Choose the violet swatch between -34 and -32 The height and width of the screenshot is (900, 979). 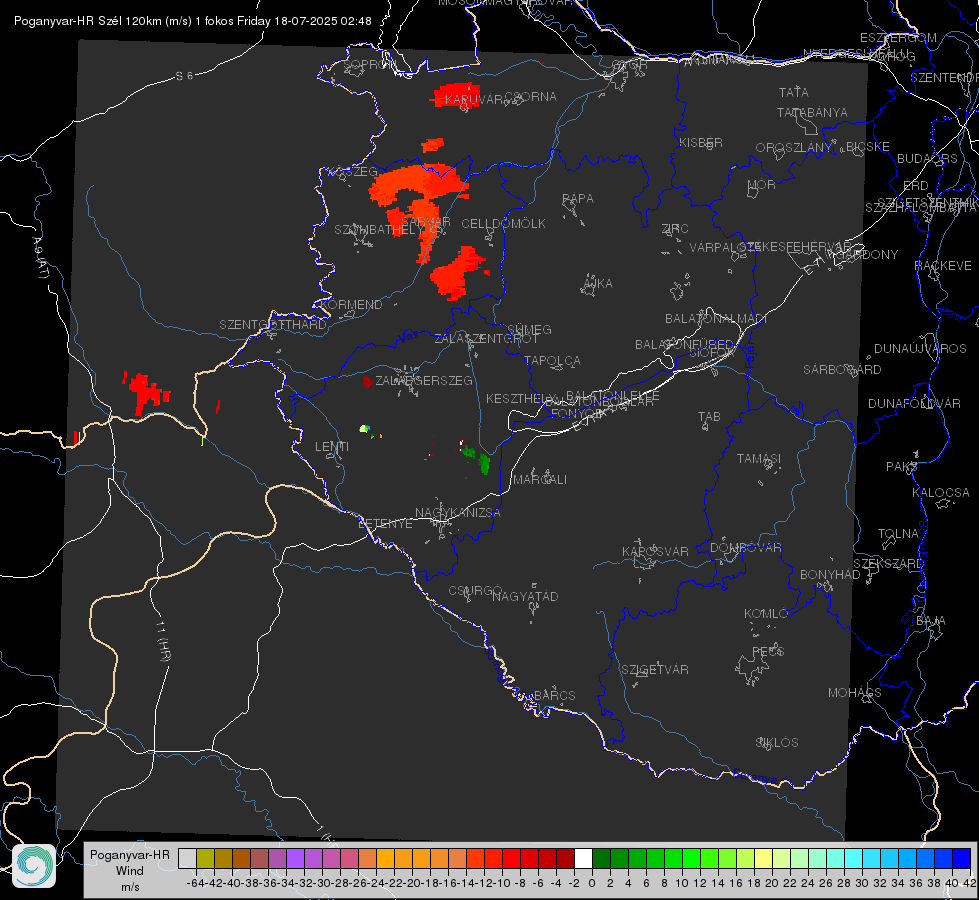(x=295, y=859)
